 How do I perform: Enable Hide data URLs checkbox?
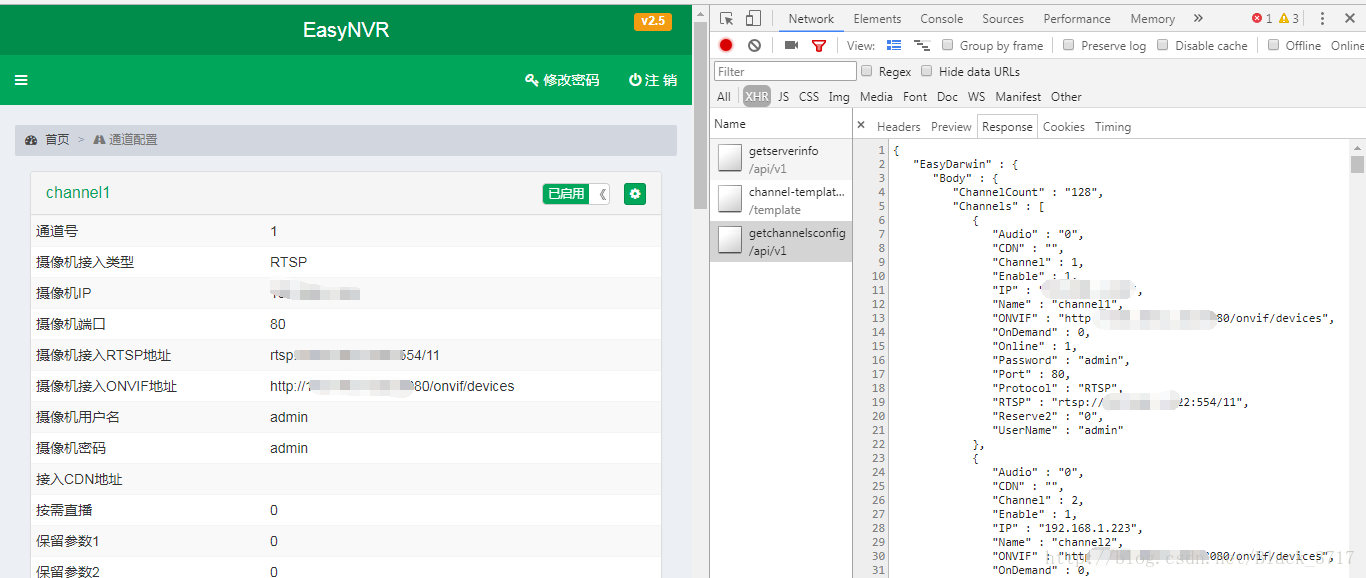tap(927, 71)
